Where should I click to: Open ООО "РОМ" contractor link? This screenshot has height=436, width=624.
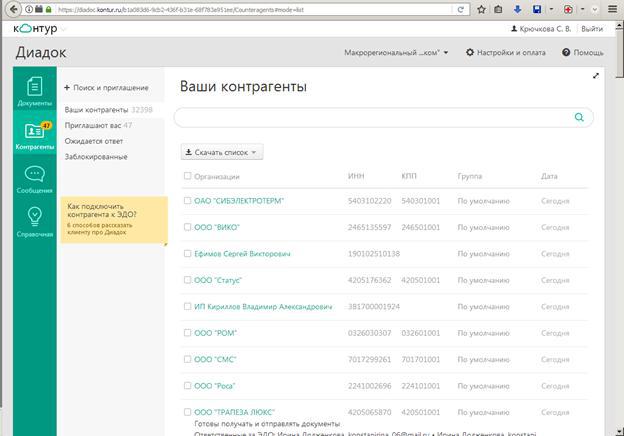(215, 333)
